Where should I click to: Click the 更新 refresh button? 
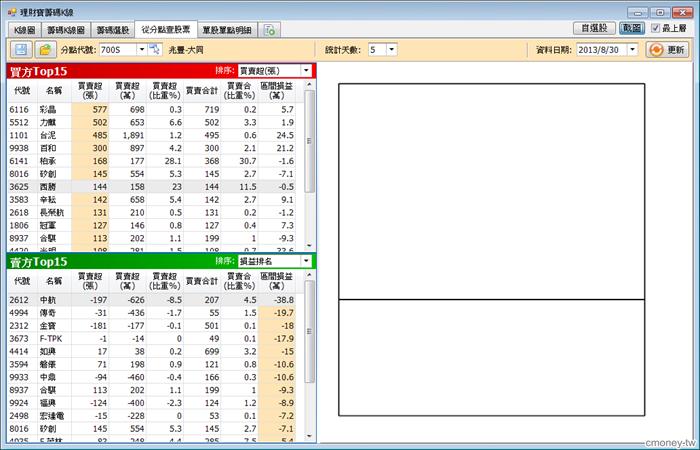pyautogui.click(x=667, y=50)
